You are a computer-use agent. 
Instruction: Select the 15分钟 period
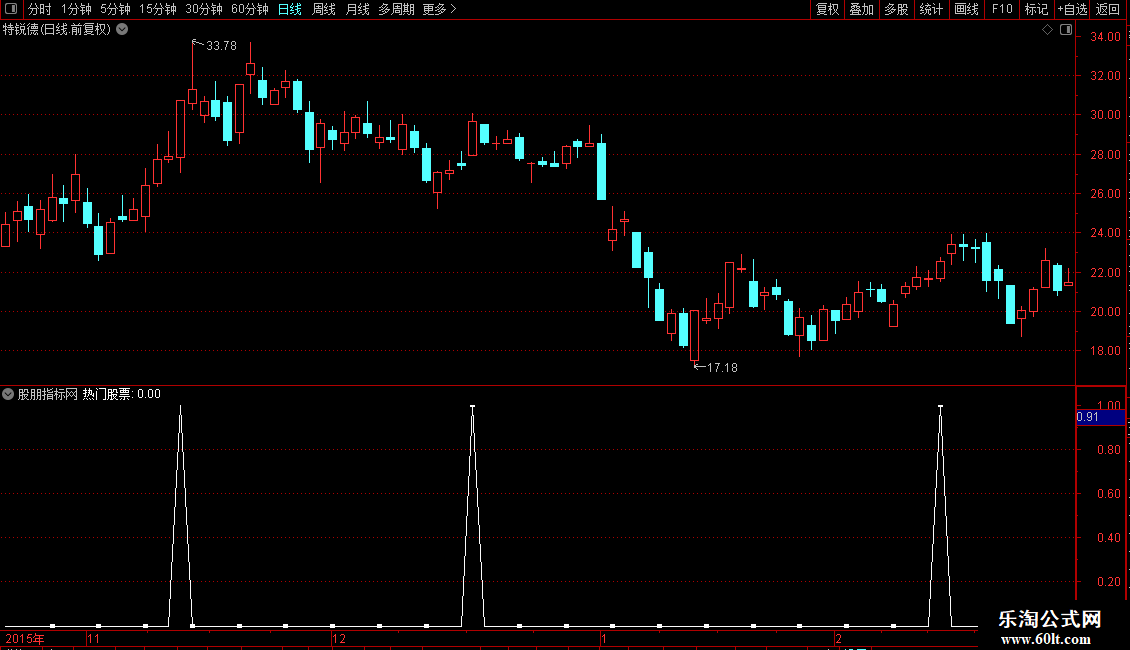tap(158, 9)
